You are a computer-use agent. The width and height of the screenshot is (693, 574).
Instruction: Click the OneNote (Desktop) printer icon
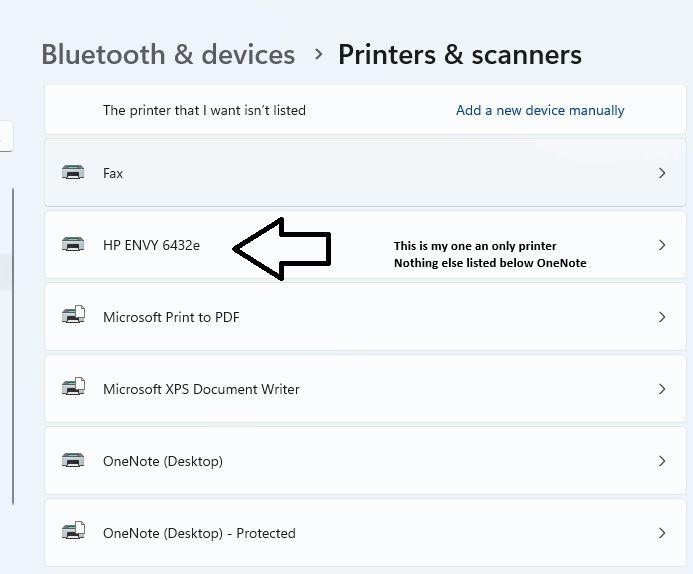73,461
